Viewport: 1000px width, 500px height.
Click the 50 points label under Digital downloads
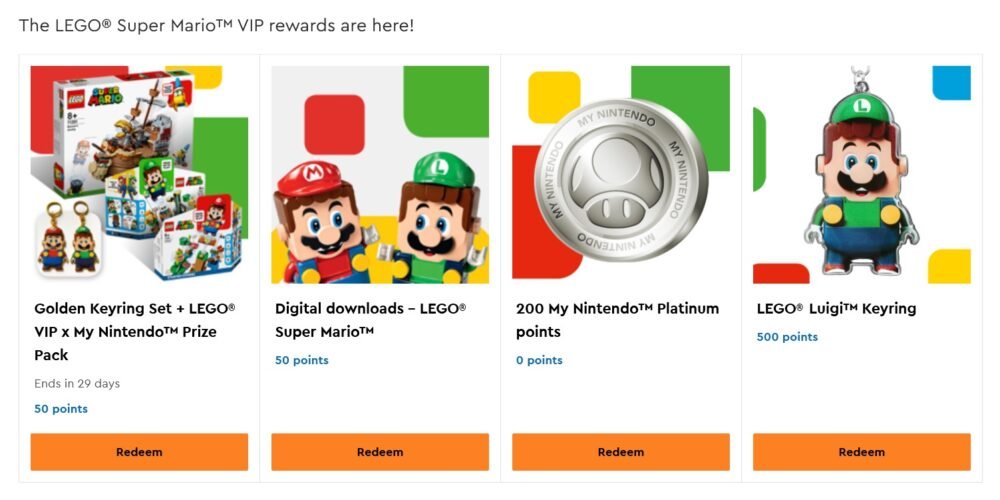click(x=302, y=360)
